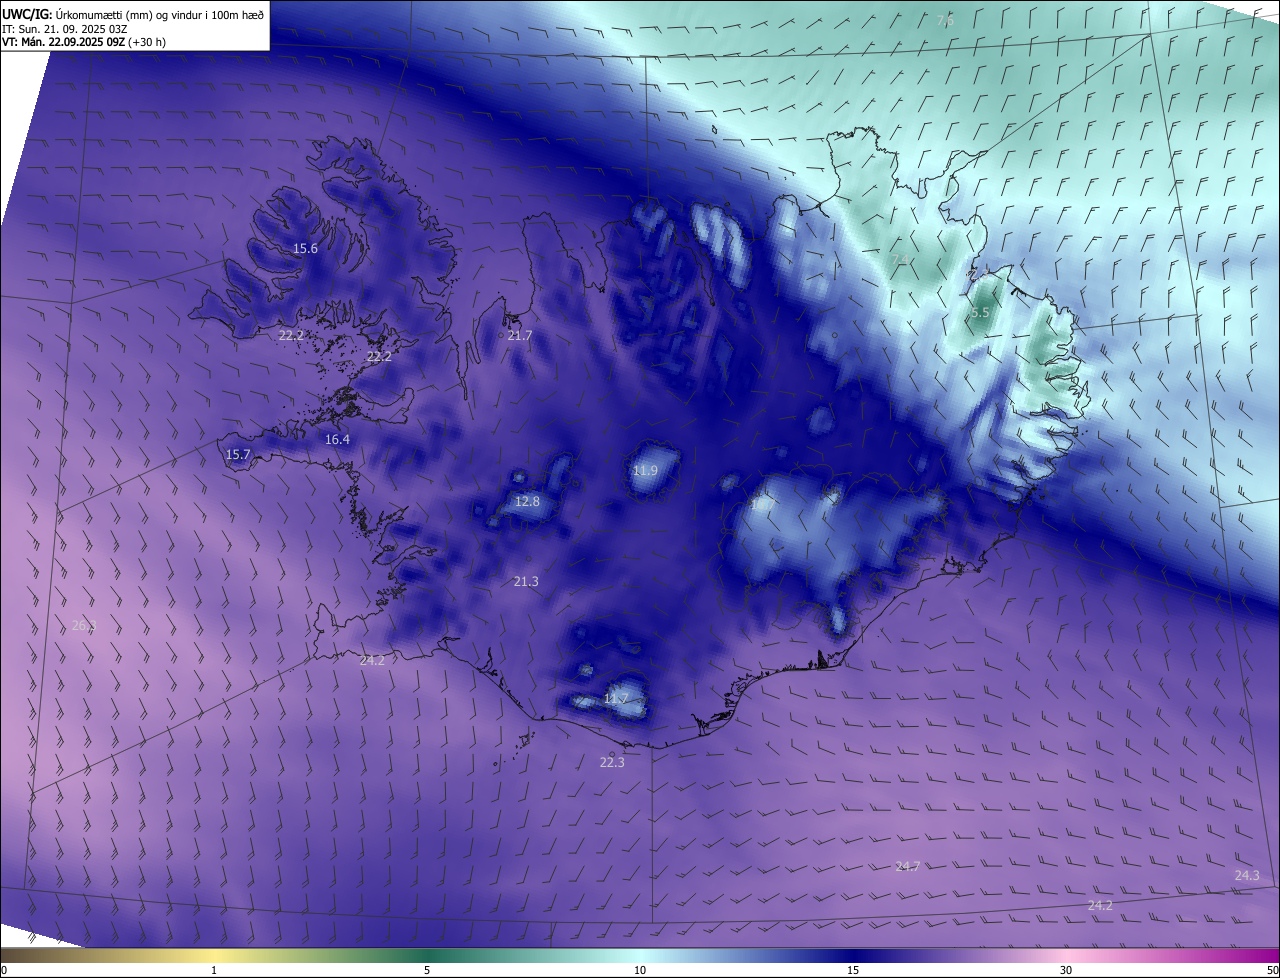Image resolution: width=1280 pixels, height=978 pixels.
Task: Click the legend tick label 10
Action: tap(640, 970)
